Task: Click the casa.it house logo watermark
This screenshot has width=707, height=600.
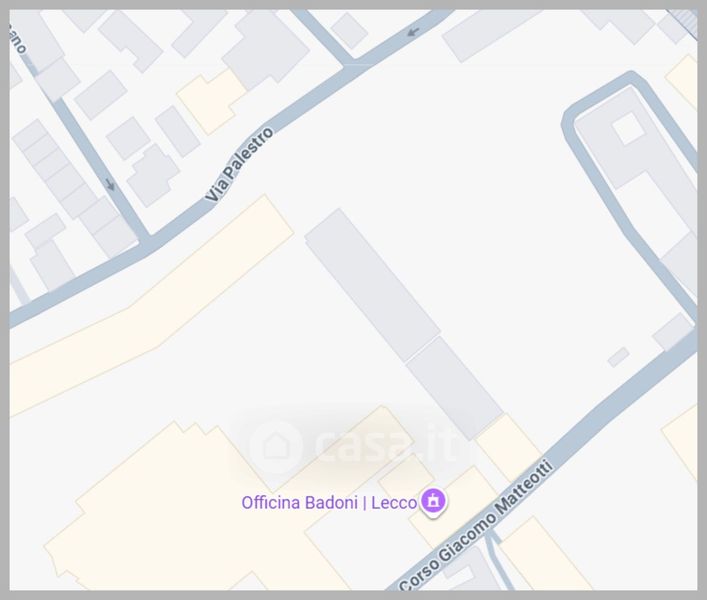Action: 275,446
